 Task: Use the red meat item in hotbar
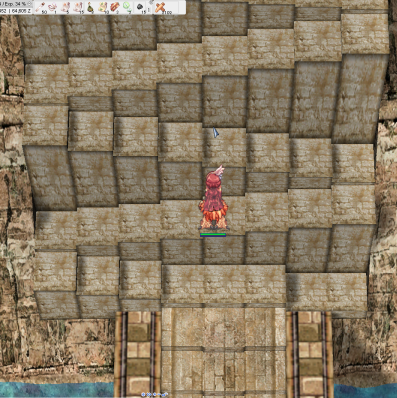click(x=115, y=6)
